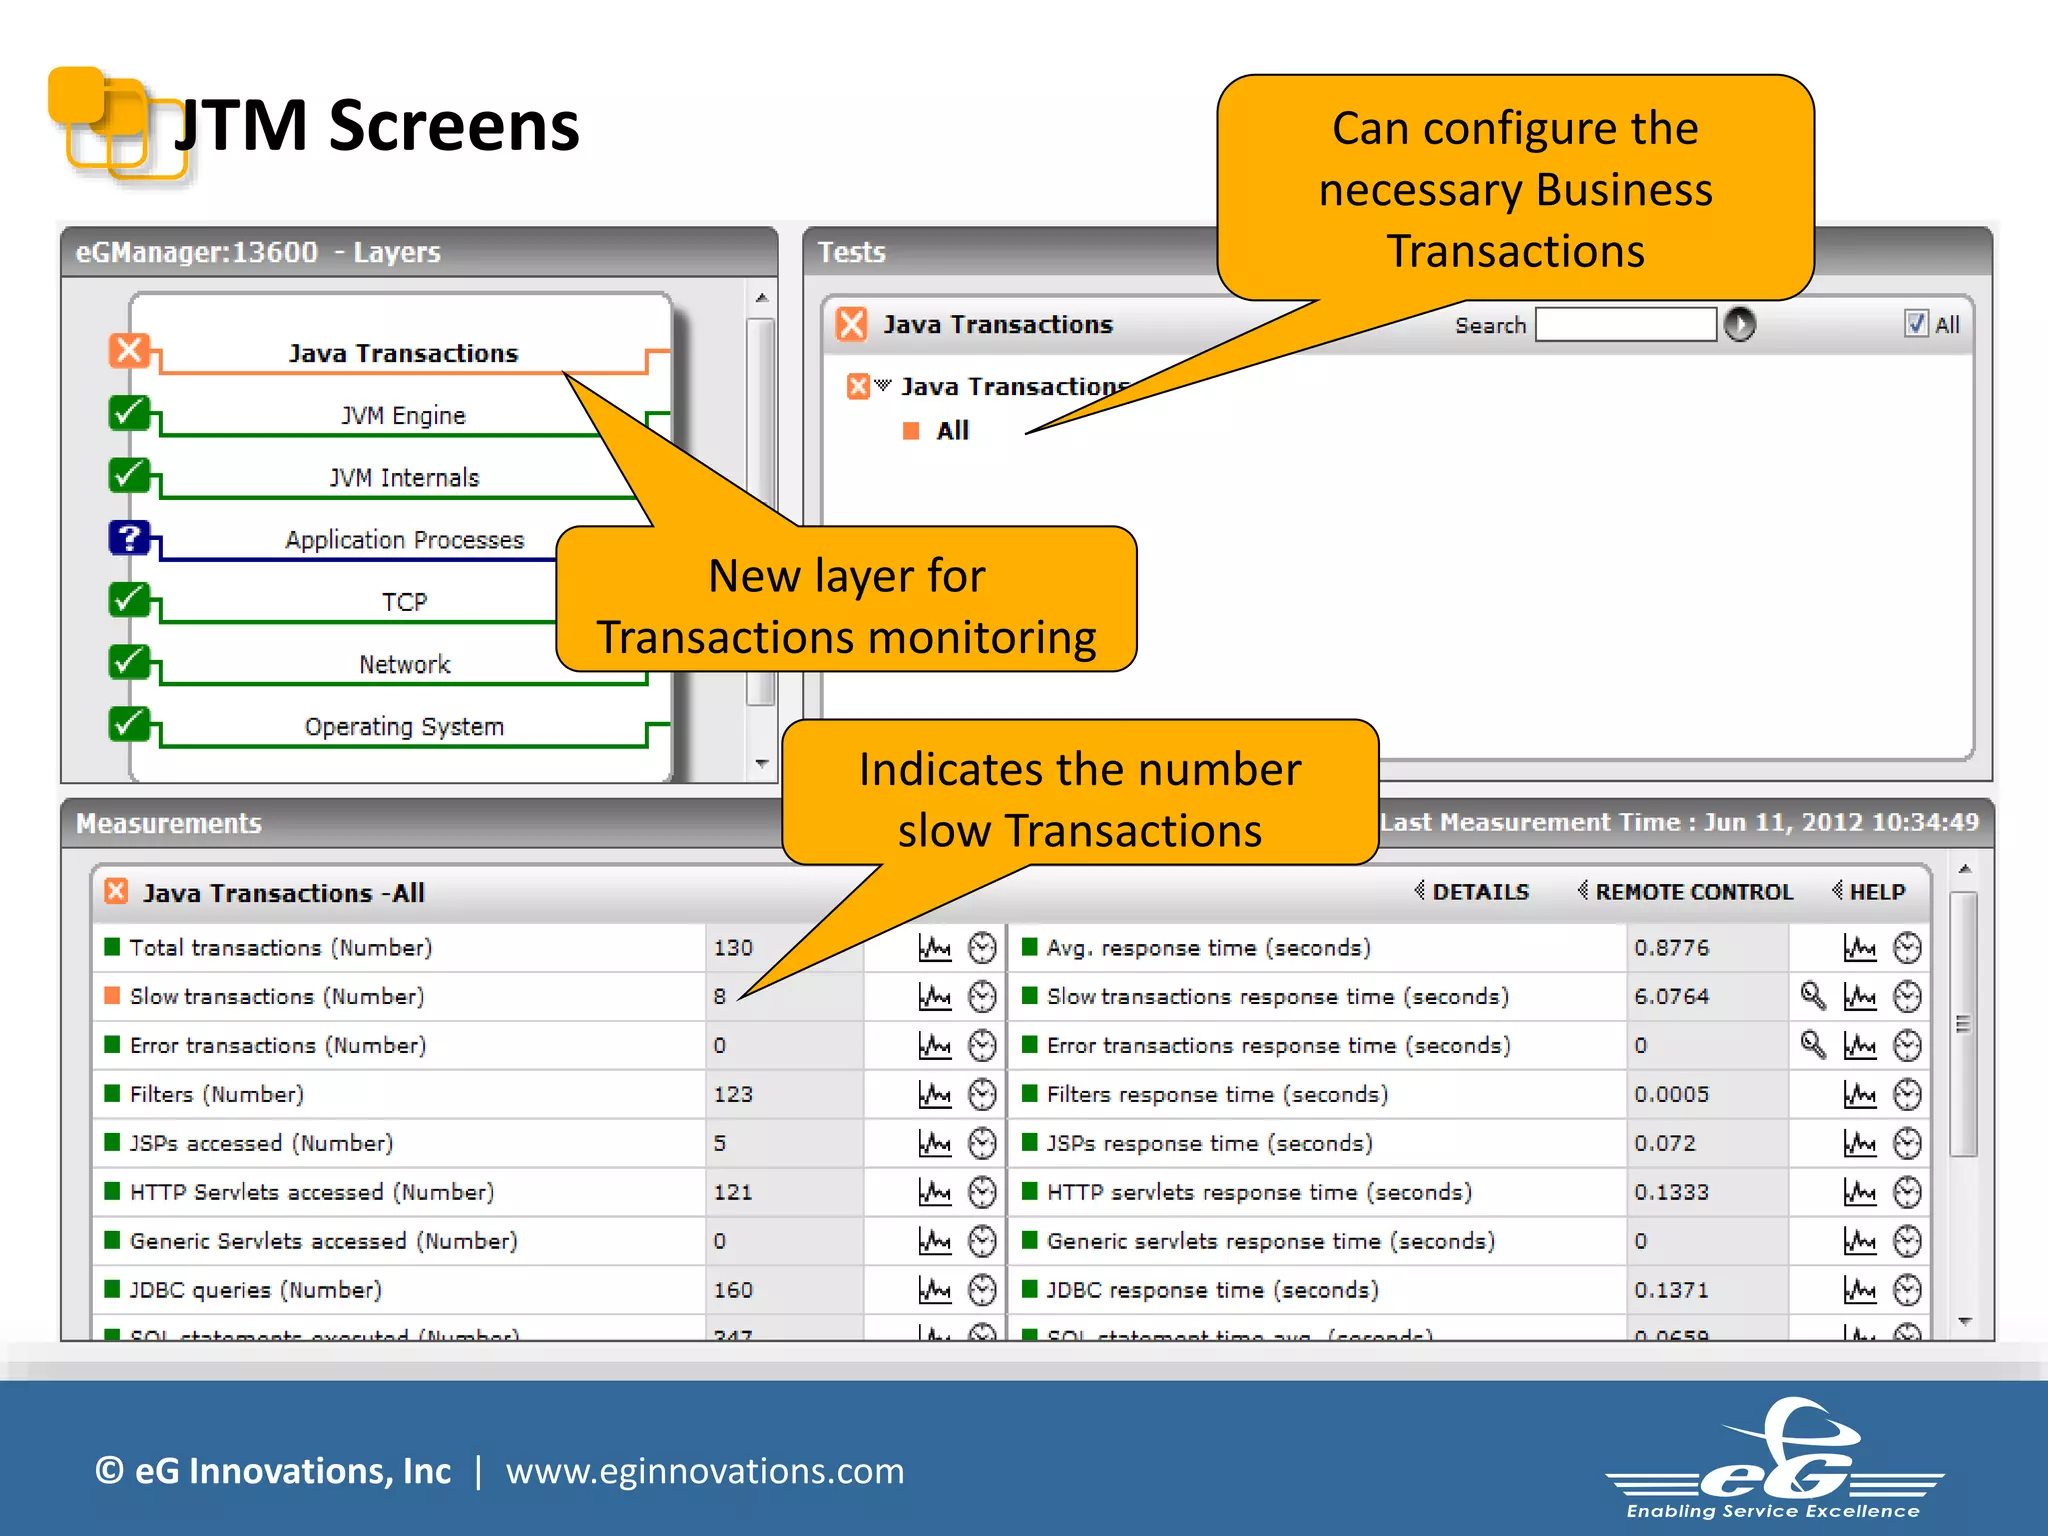Image resolution: width=2048 pixels, height=1536 pixels.
Task: Click graph icon for Avg. response time
Action: coord(1859,947)
